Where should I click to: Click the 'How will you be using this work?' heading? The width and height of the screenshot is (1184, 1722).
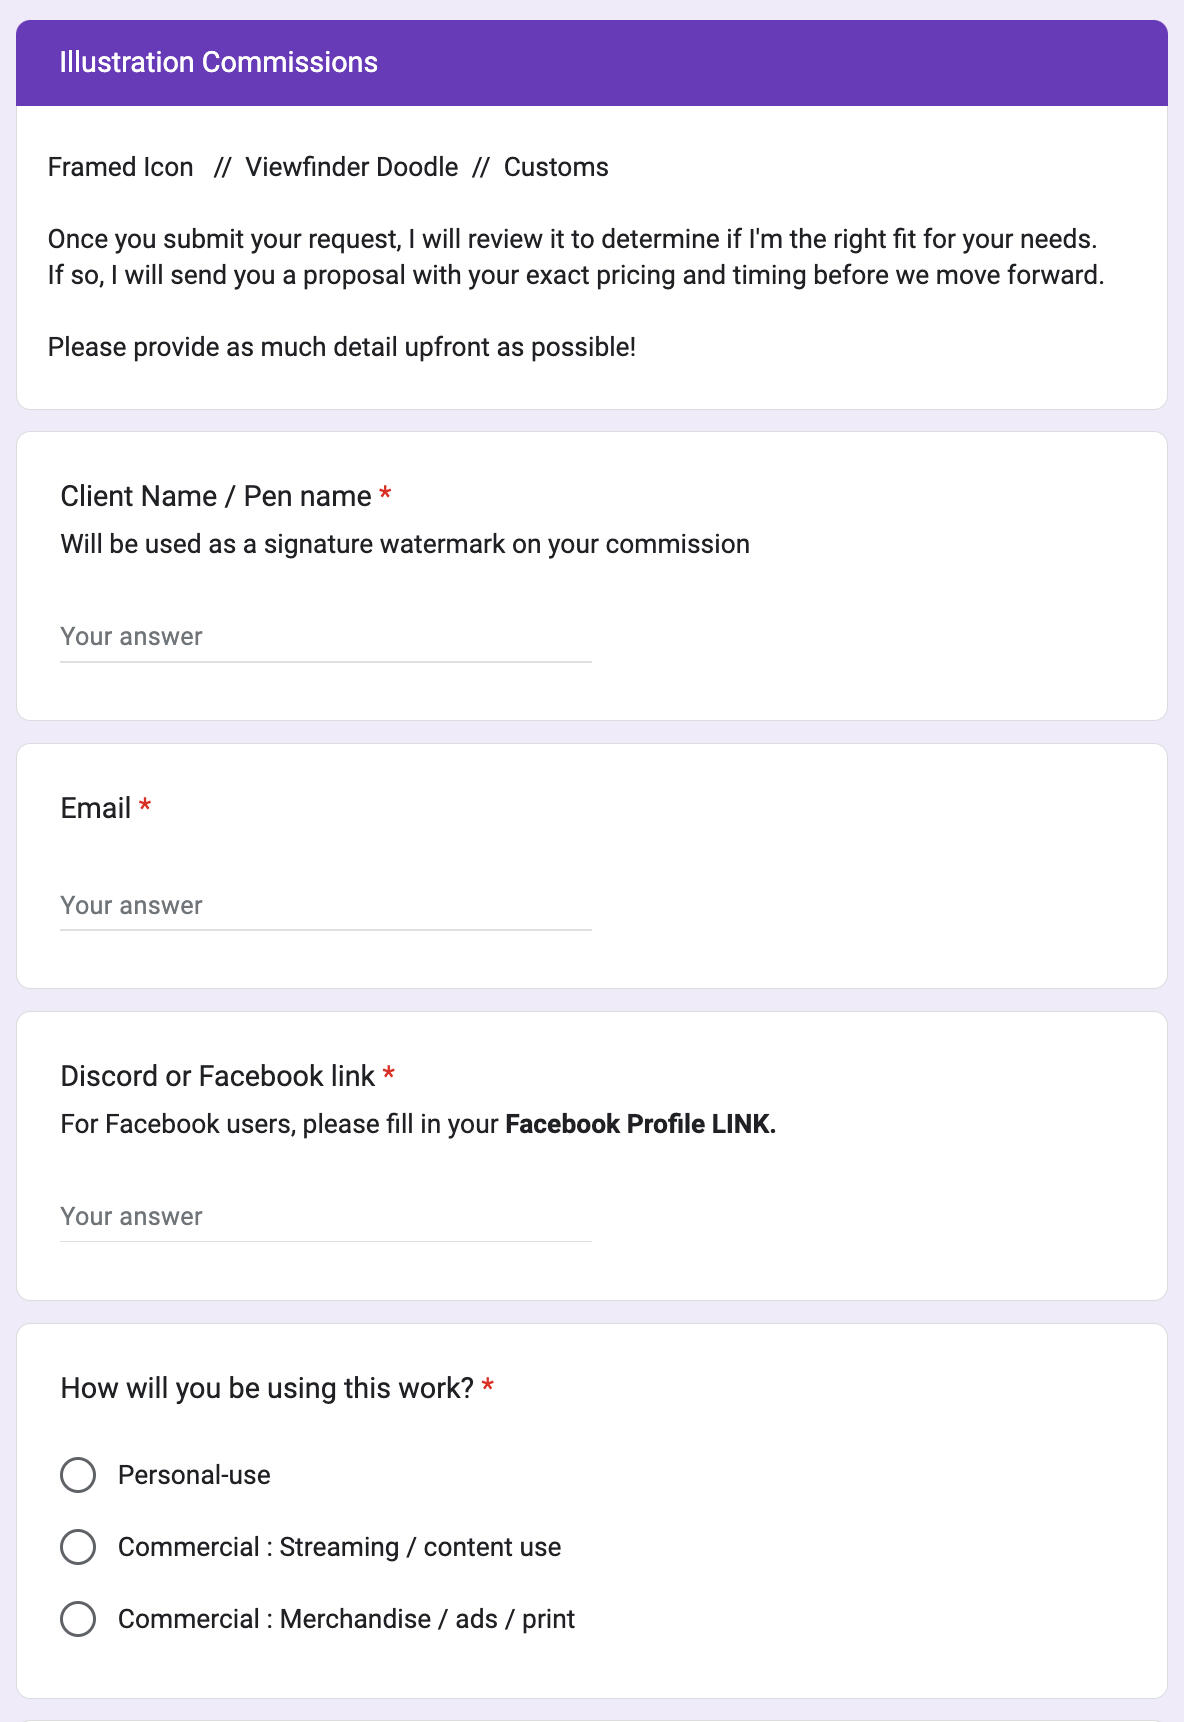pos(266,1388)
